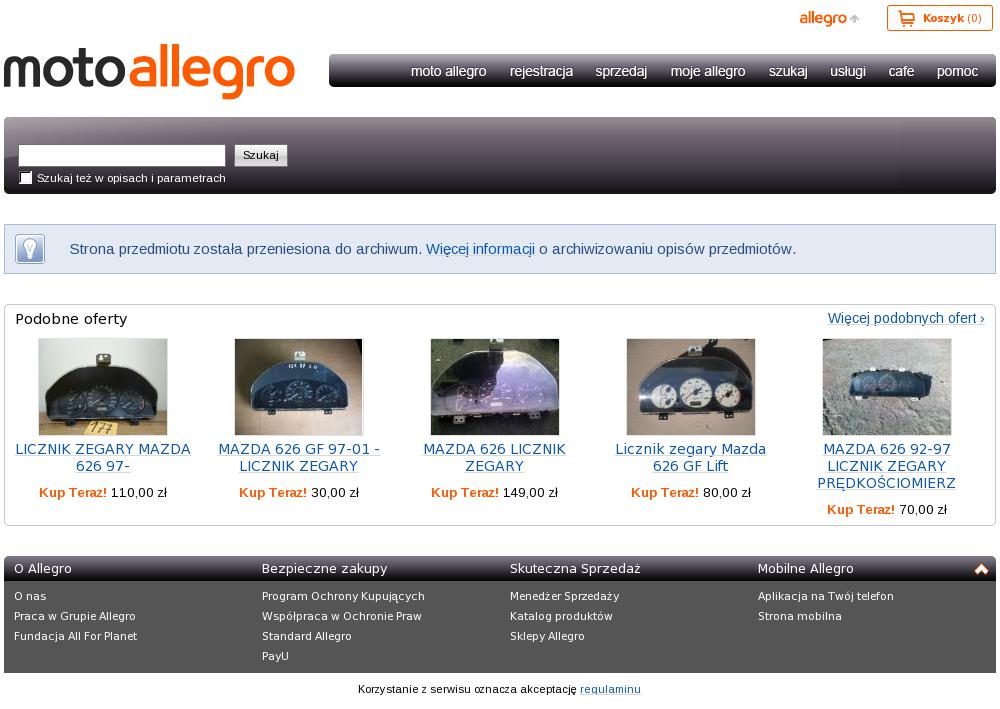Click the Bezpieczne zakupy footer heading
Image resolution: width=1000 pixels, height=709 pixels.
(324, 568)
